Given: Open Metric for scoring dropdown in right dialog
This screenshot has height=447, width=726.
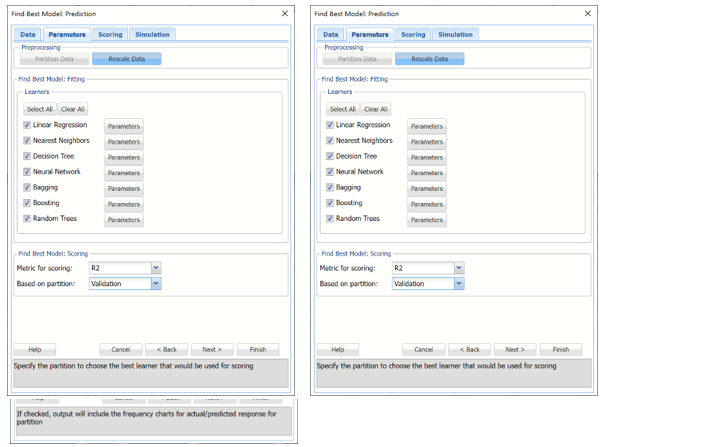Looking at the screenshot, I should 458,268.
